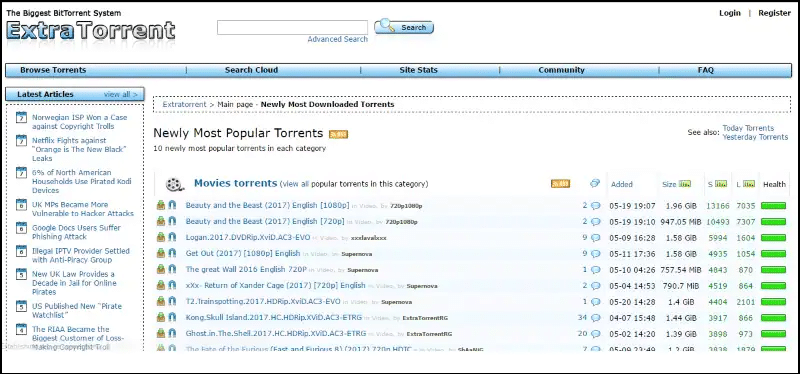
Task: Click 'view all' in Movies category
Action: coord(295,184)
